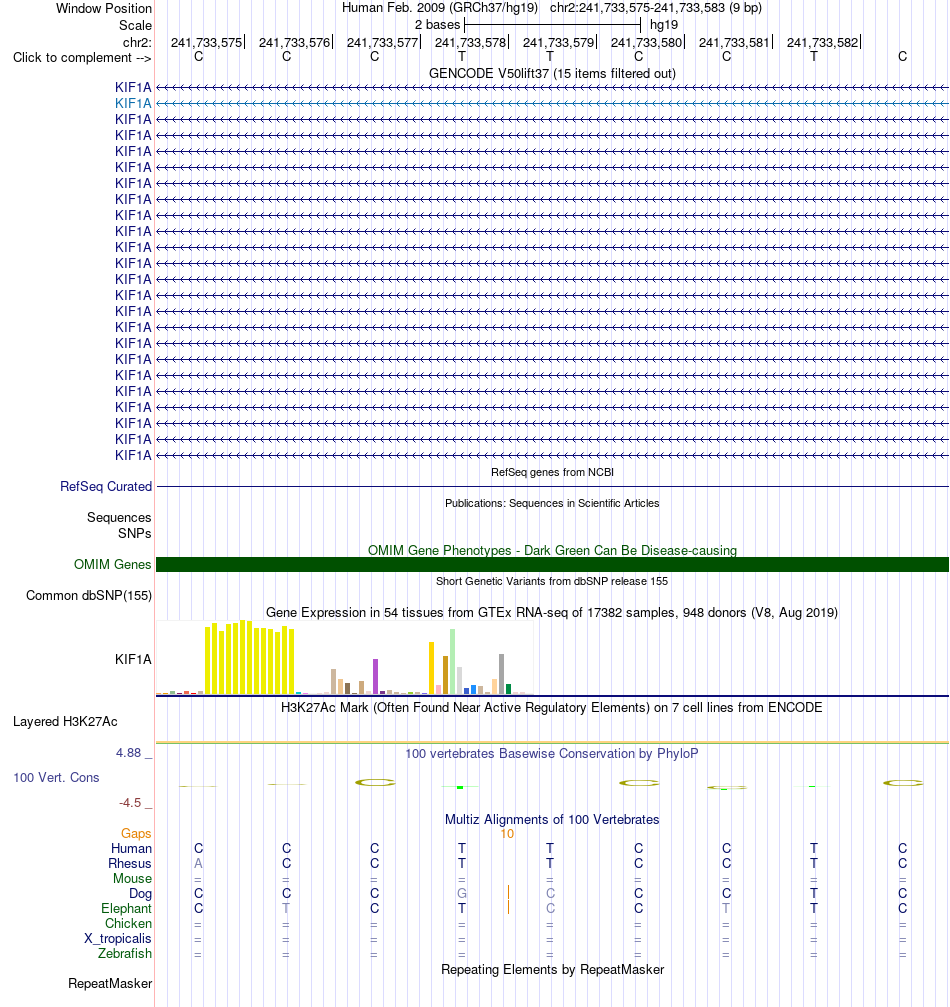Click the chr2:241,733,575-241,733,583 (9 bp) header
The width and height of the screenshot is (950, 1007).
tap(656, 8)
